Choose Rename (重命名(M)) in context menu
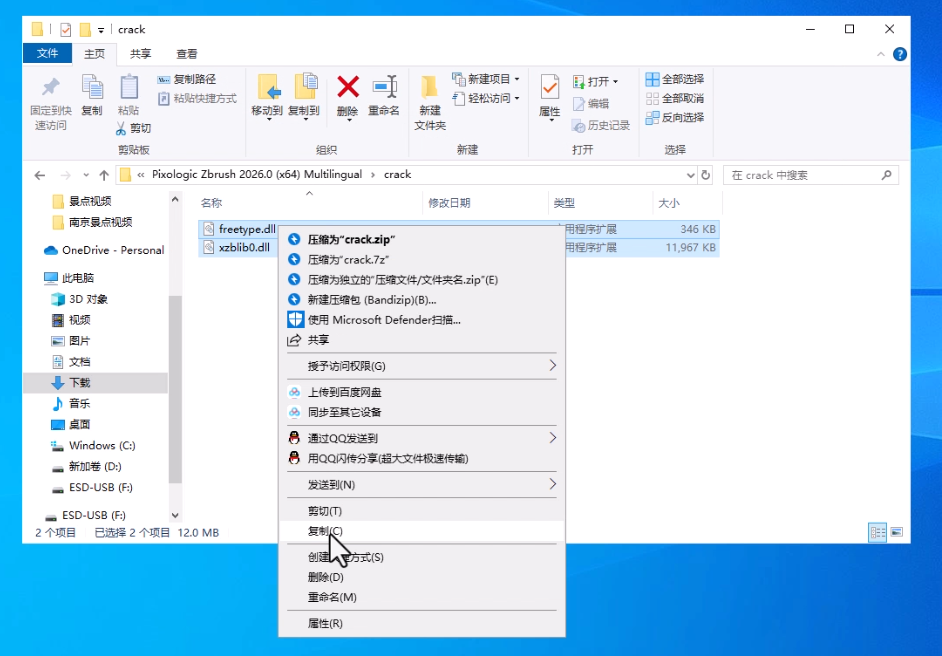Screen dimensions: 942x656 coord(422,597)
